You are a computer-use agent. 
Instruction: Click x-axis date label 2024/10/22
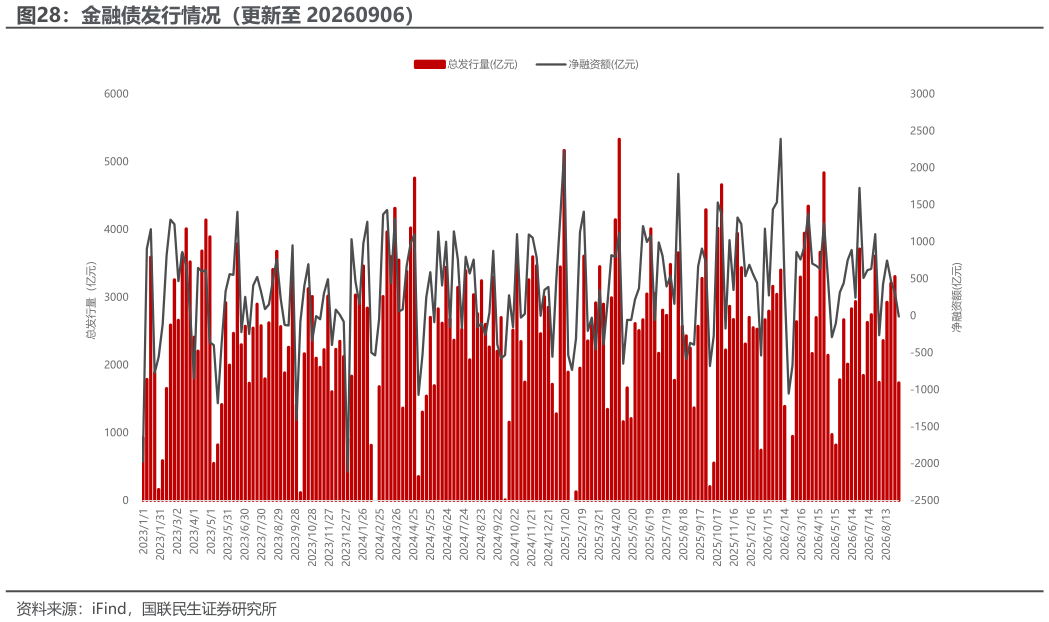pyautogui.click(x=514, y=538)
